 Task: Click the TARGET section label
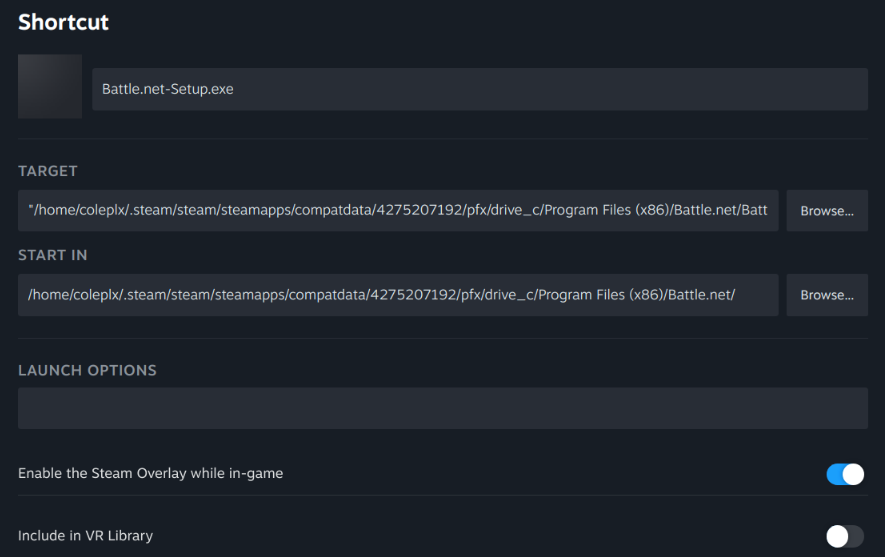(x=48, y=171)
